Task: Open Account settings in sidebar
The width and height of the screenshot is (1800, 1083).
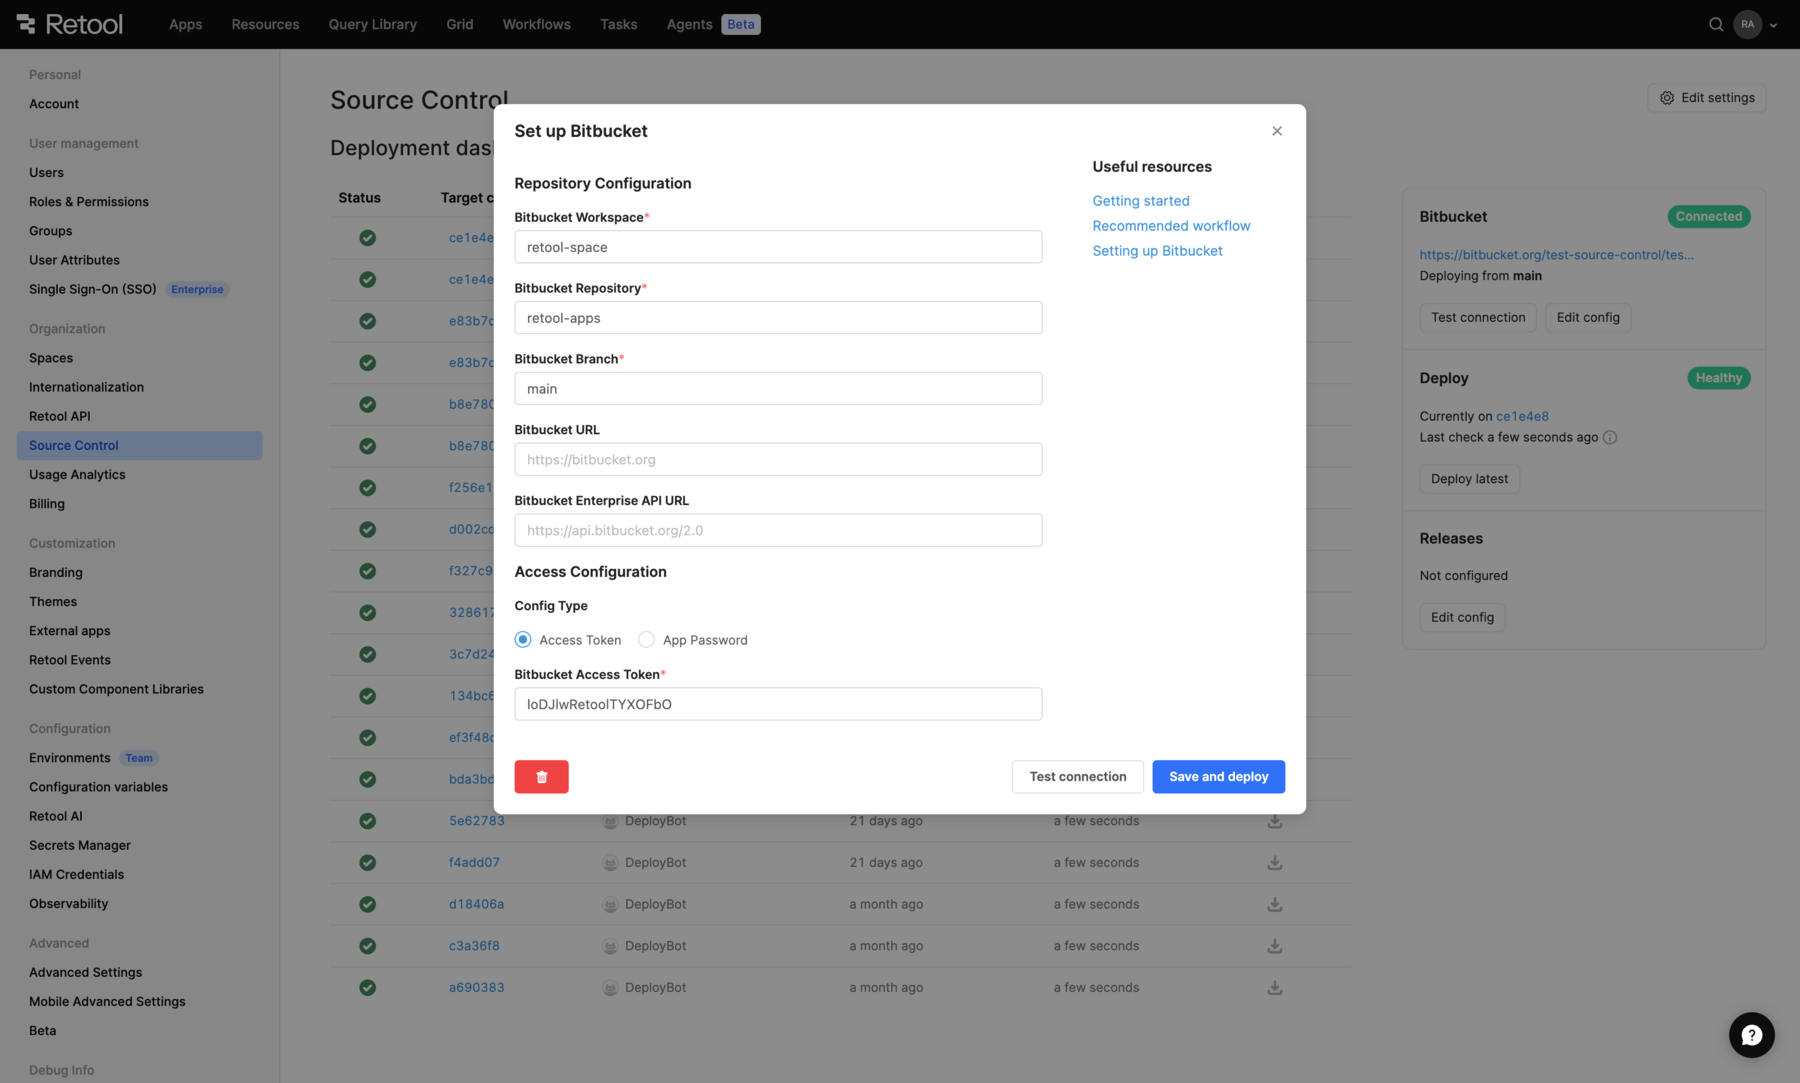Action: tap(54, 103)
